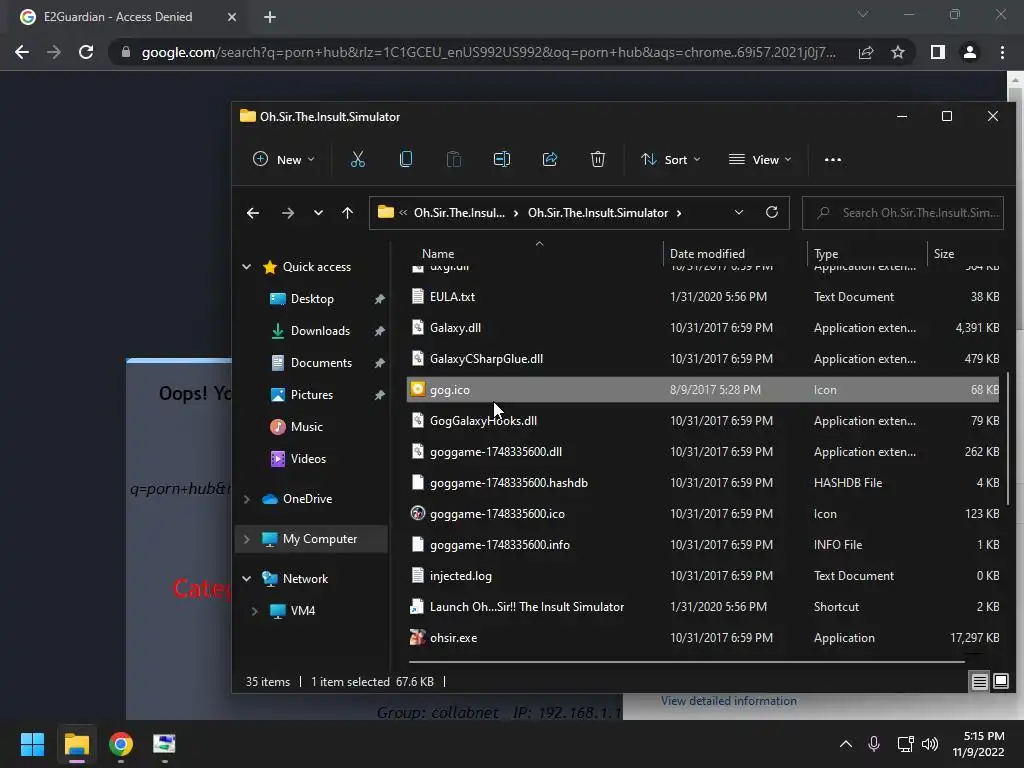Viewport: 1024px width, 768px height.
Task: Select GalaxyCSharpGlue.dll file
Action: point(703,359)
